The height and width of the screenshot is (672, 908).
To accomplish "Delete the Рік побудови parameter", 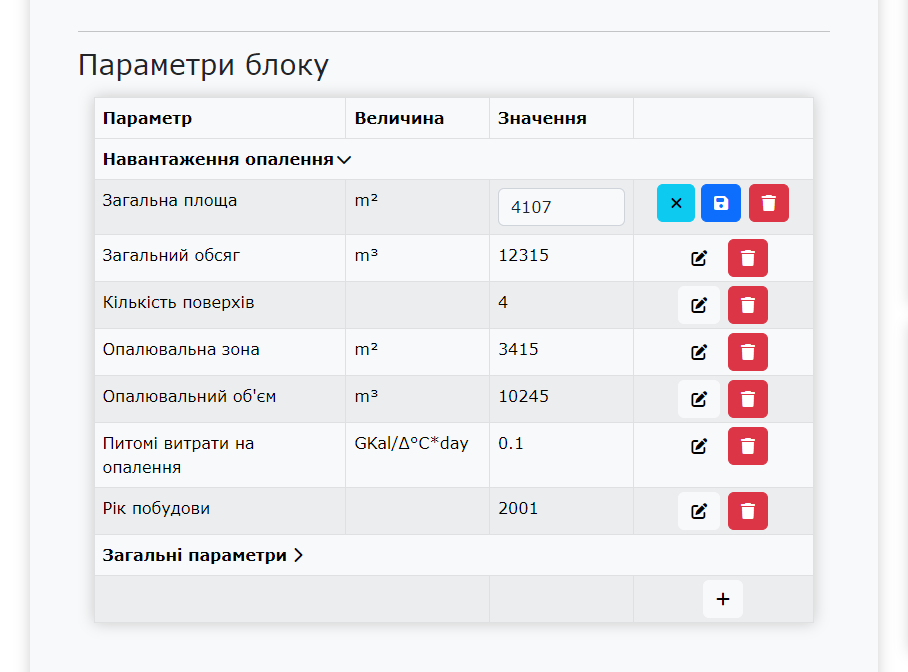I will [x=747, y=511].
